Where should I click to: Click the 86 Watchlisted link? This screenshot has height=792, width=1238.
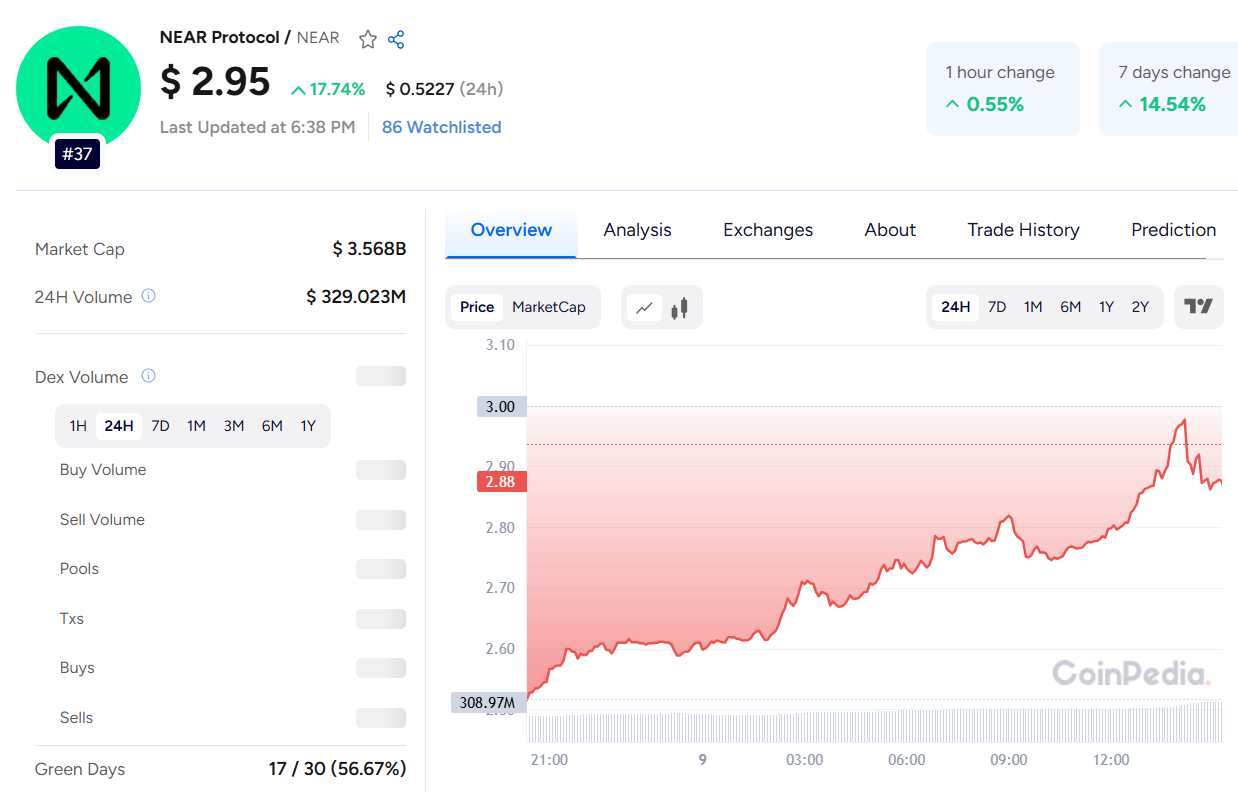coord(441,127)
